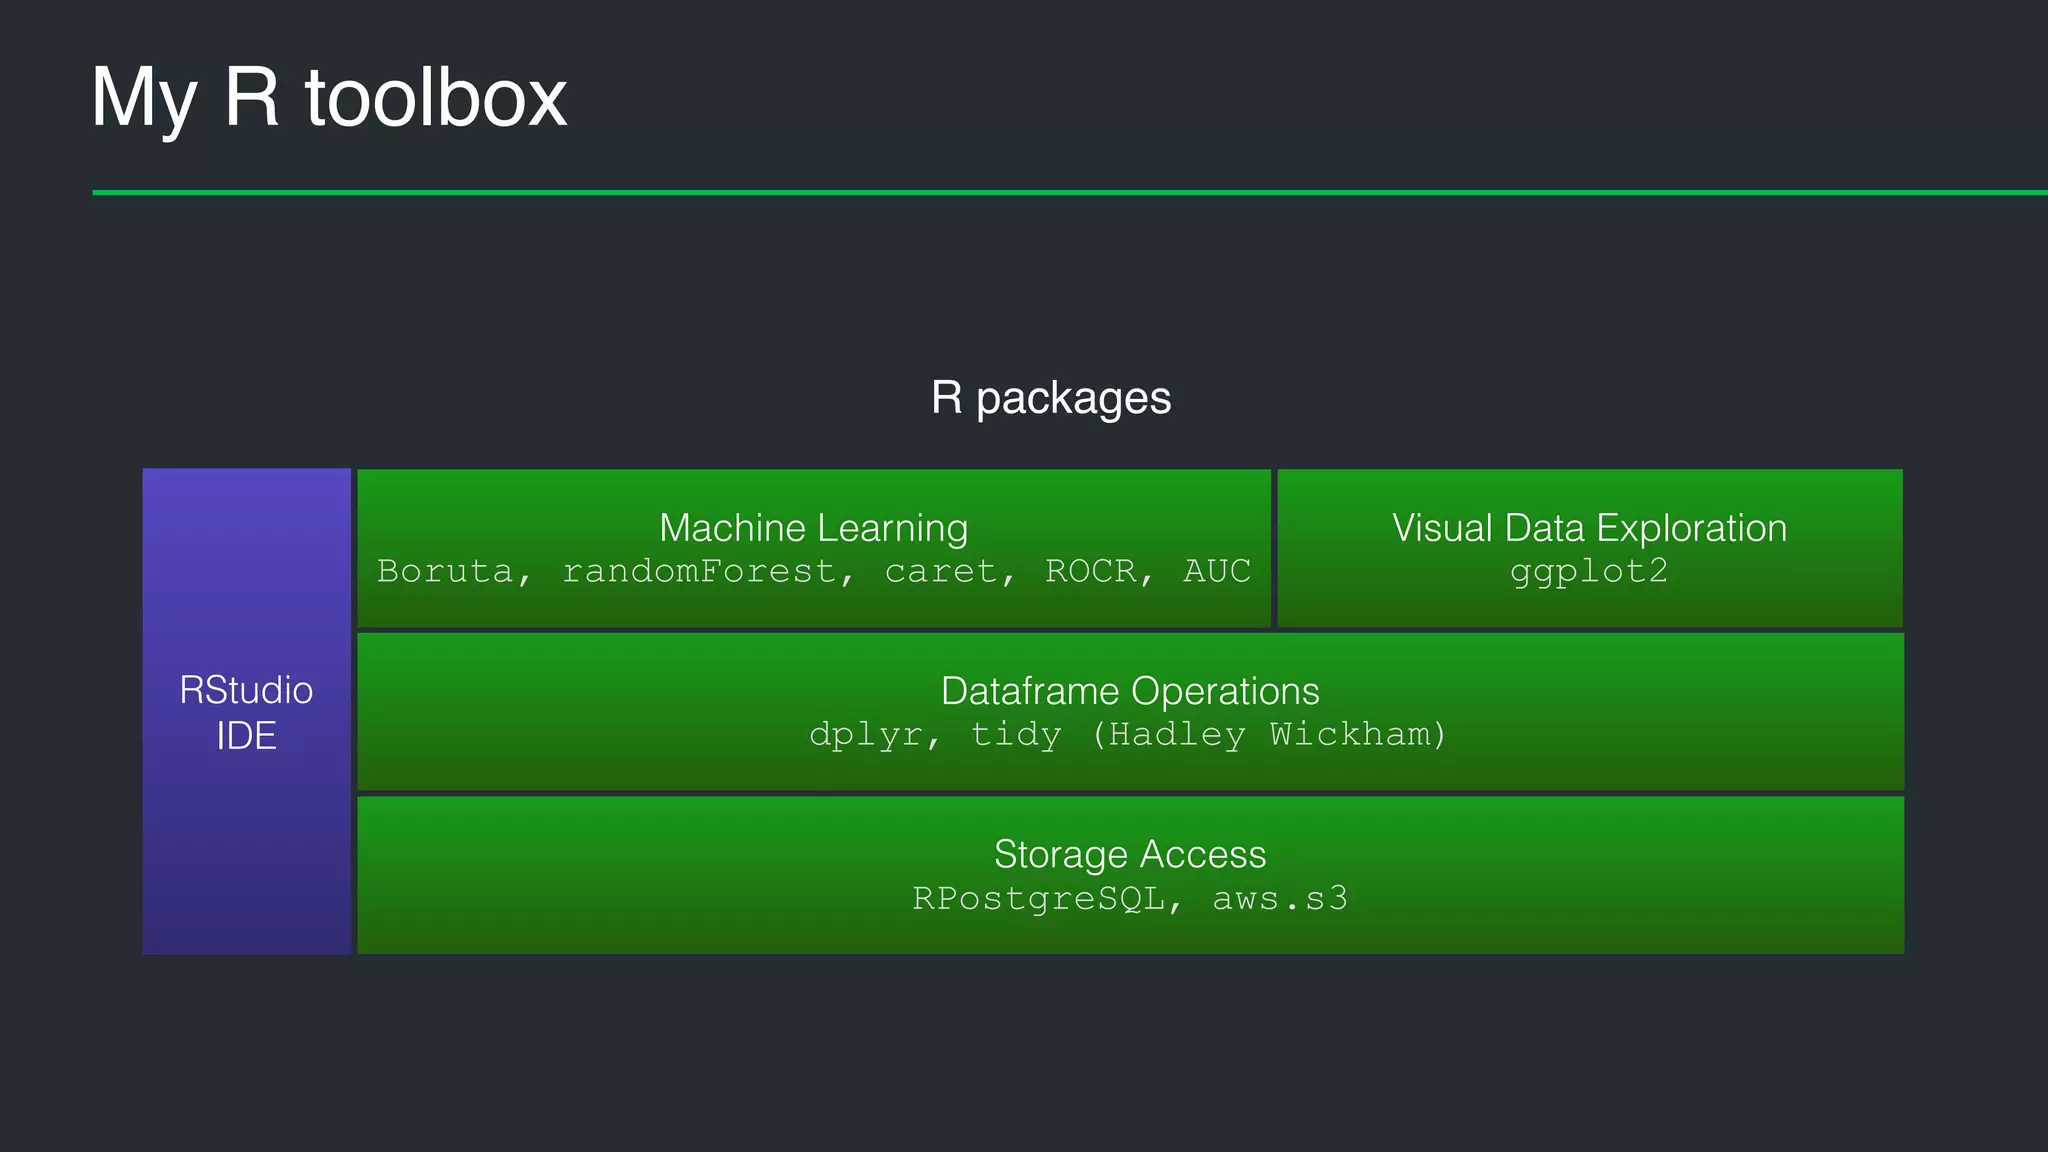Click the '(Hadley Wickham)' text
Image resolution: width=2048 pixels, height=1152 pixels.
[x=1269, y=735]
